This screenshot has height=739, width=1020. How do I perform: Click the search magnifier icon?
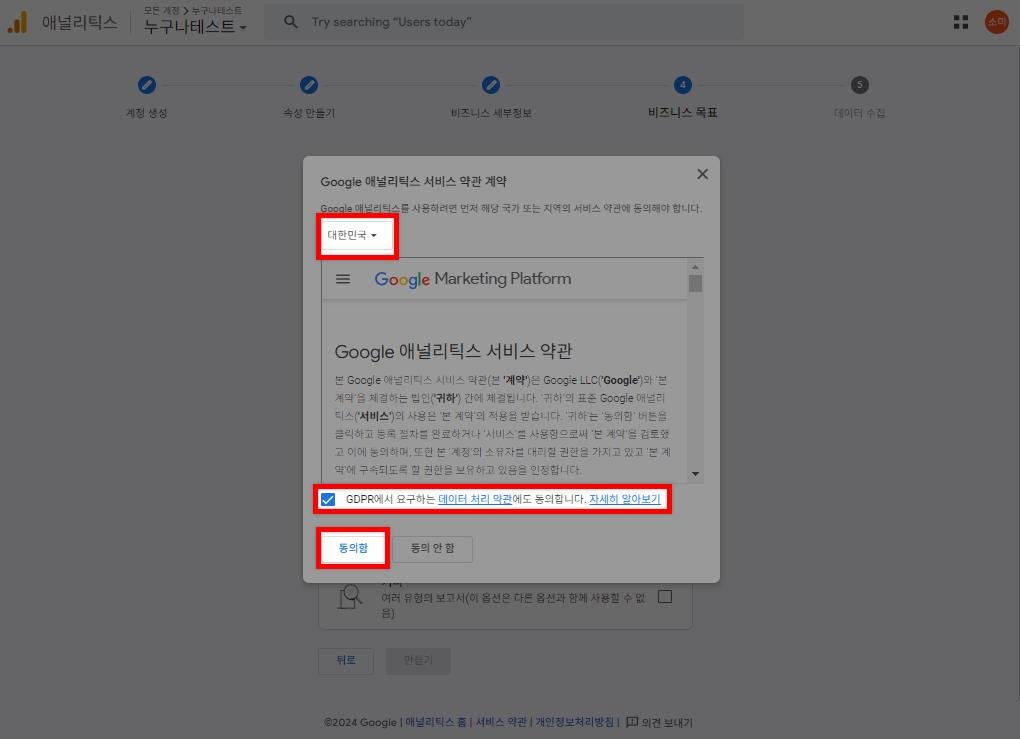(x=291, y=22)
